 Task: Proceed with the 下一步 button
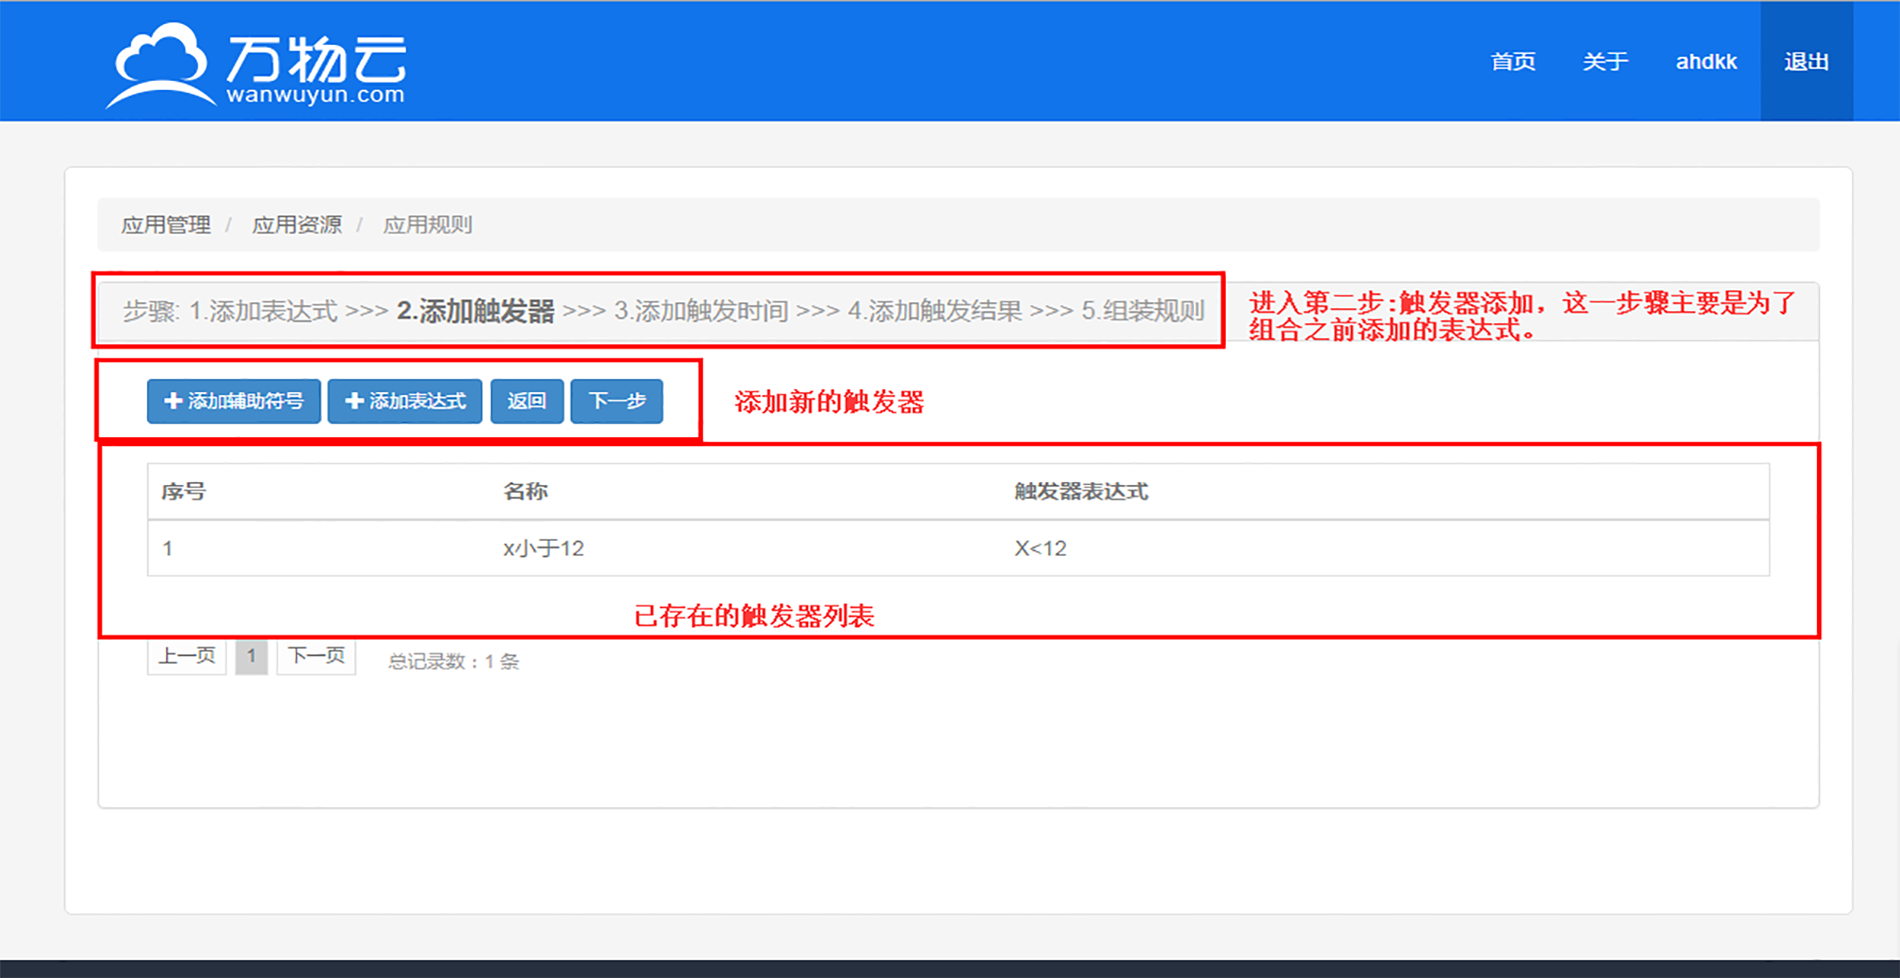(x=616, y=401)
